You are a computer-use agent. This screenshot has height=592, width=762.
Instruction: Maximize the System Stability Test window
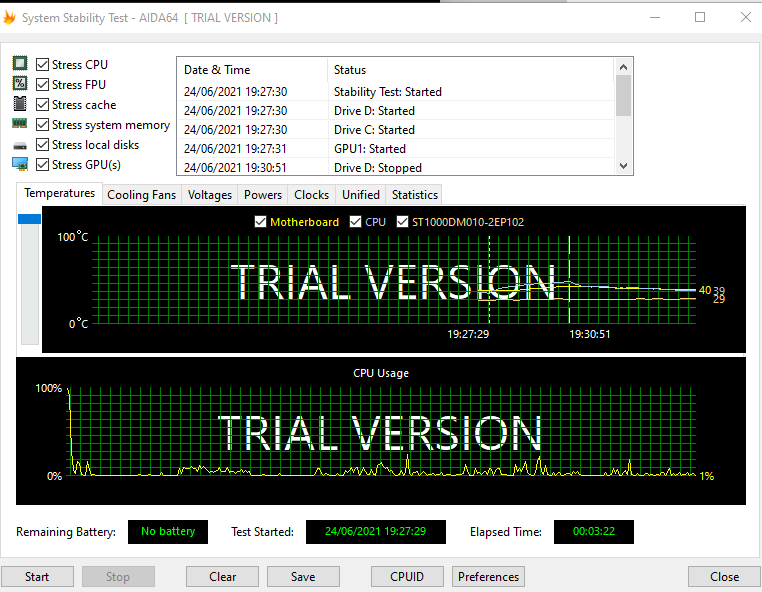(x=700, y=17)
